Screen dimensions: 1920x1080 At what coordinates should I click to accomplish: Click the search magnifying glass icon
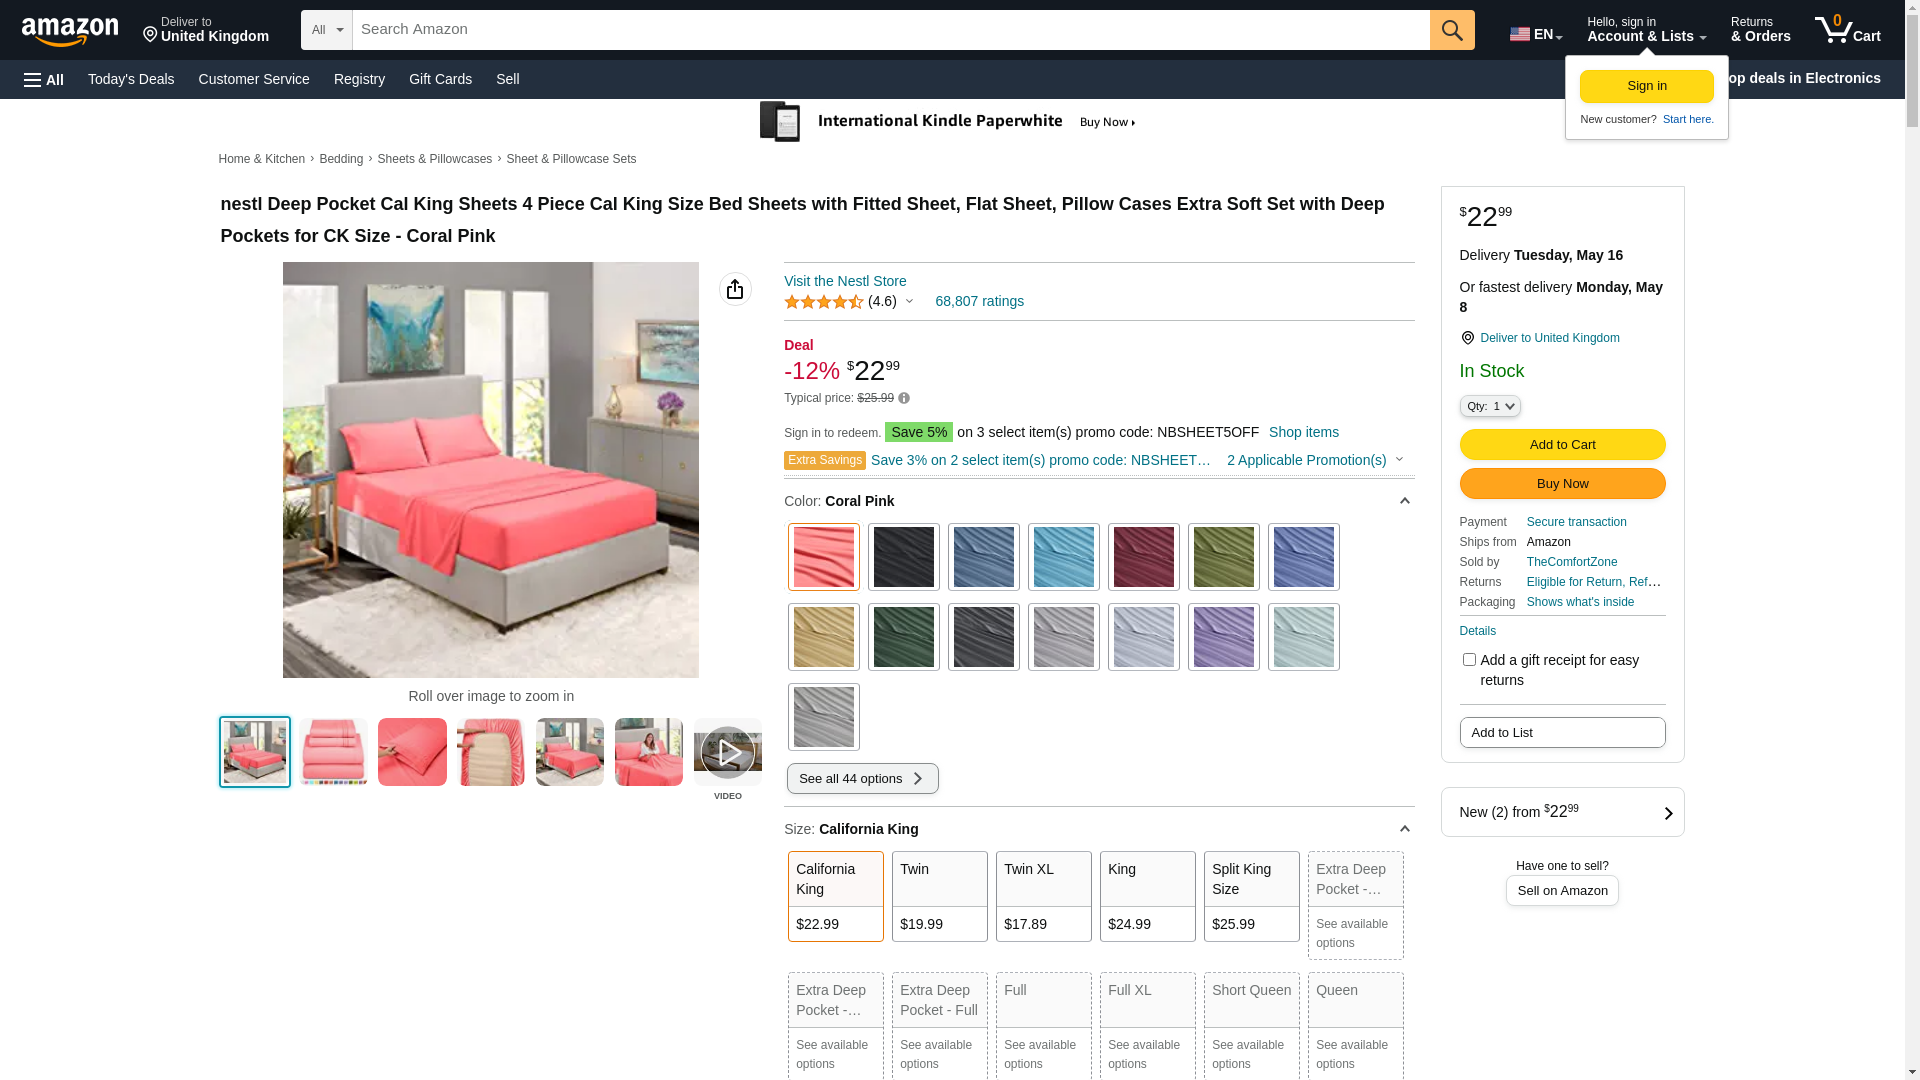pos(1452,30)
